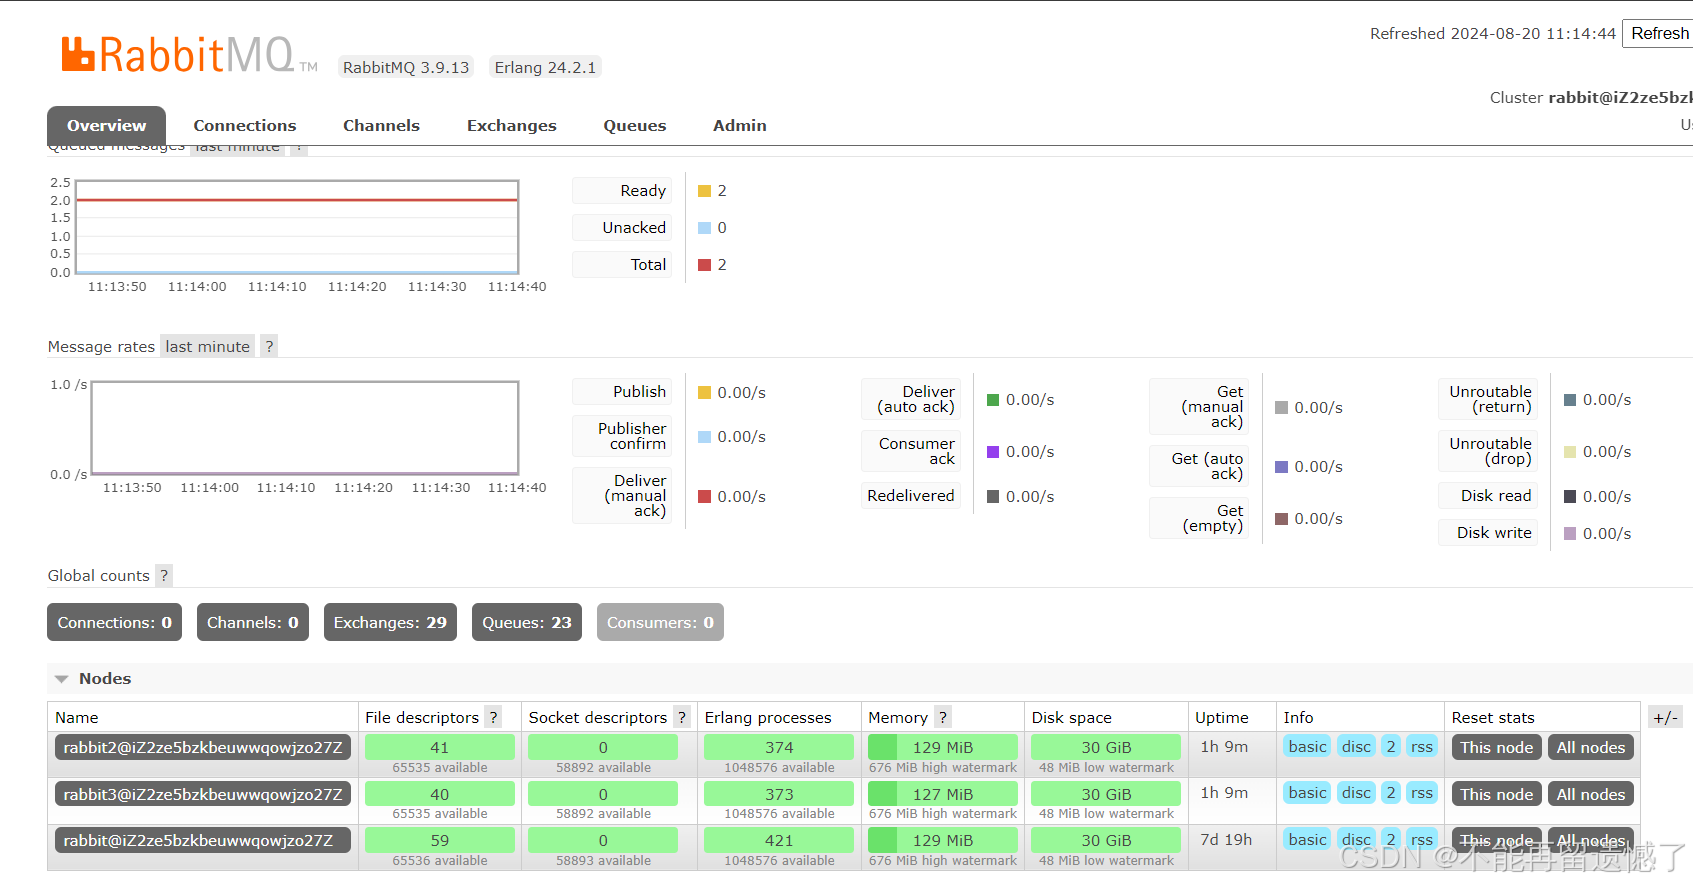Toggle the Total legend label
The height and width of the screenshot is (887, 1693).
click(623, 264)
